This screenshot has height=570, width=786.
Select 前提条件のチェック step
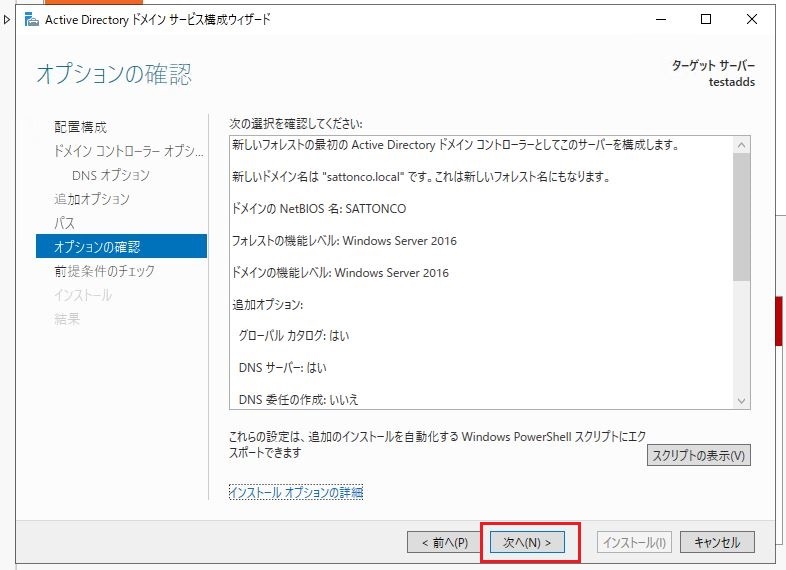point(104,271)
